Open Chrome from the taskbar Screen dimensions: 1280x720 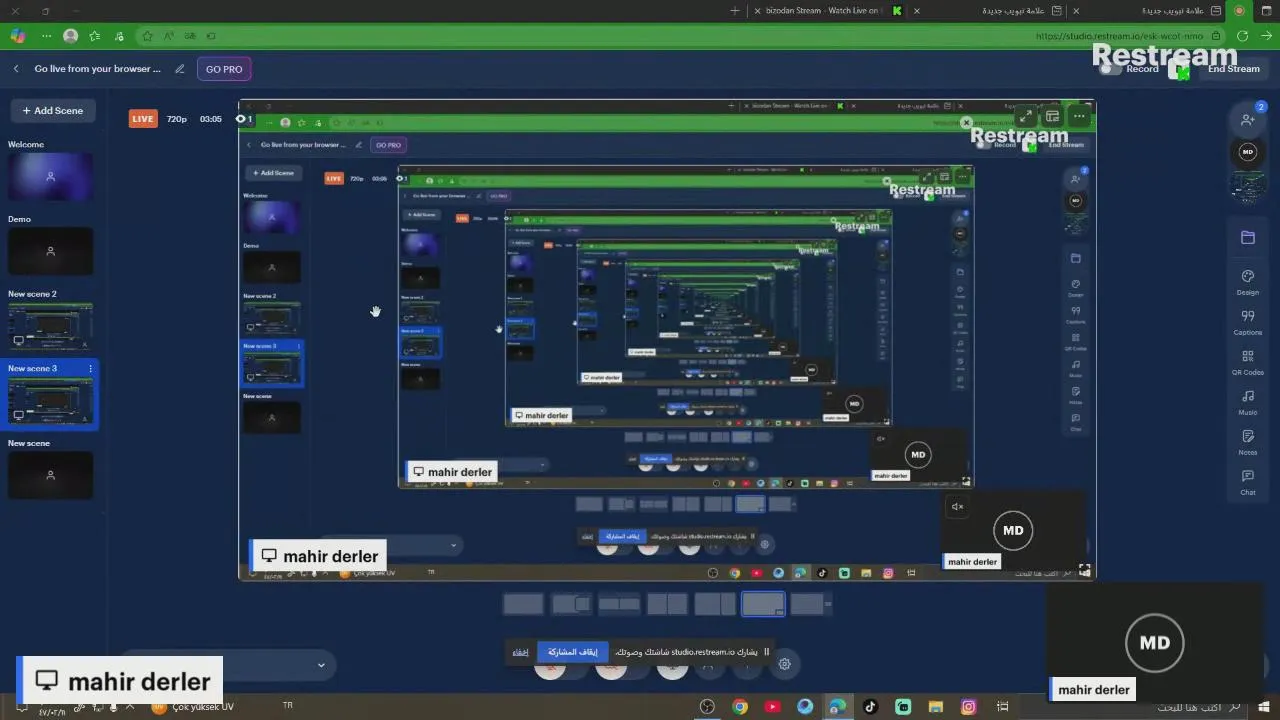pos(740,707)
